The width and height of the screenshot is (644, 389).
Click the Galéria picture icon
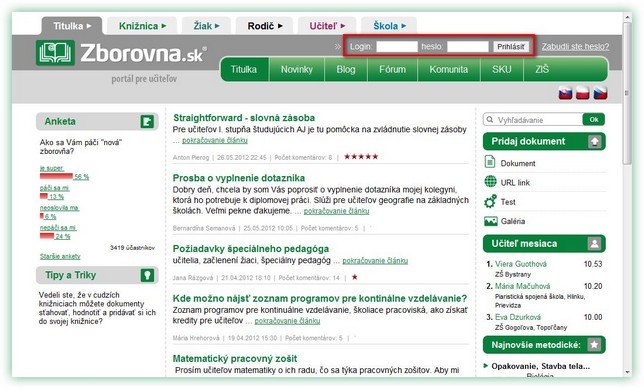click(x=491, y=221)
